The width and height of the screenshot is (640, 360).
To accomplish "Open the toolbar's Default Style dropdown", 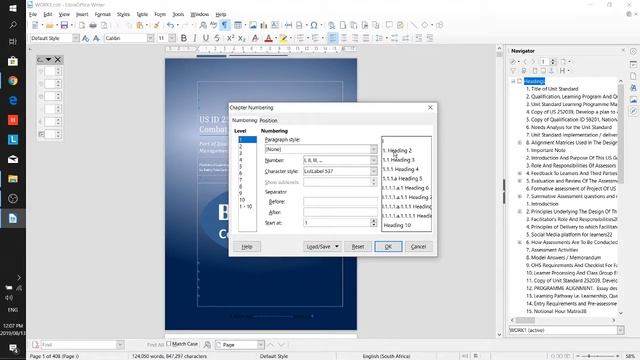I will 76,38.
